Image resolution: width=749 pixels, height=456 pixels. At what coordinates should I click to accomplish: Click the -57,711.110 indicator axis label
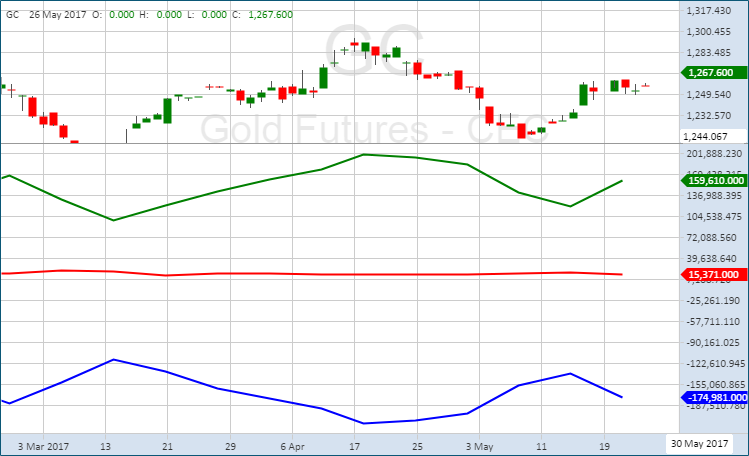[x=713, y=322]
